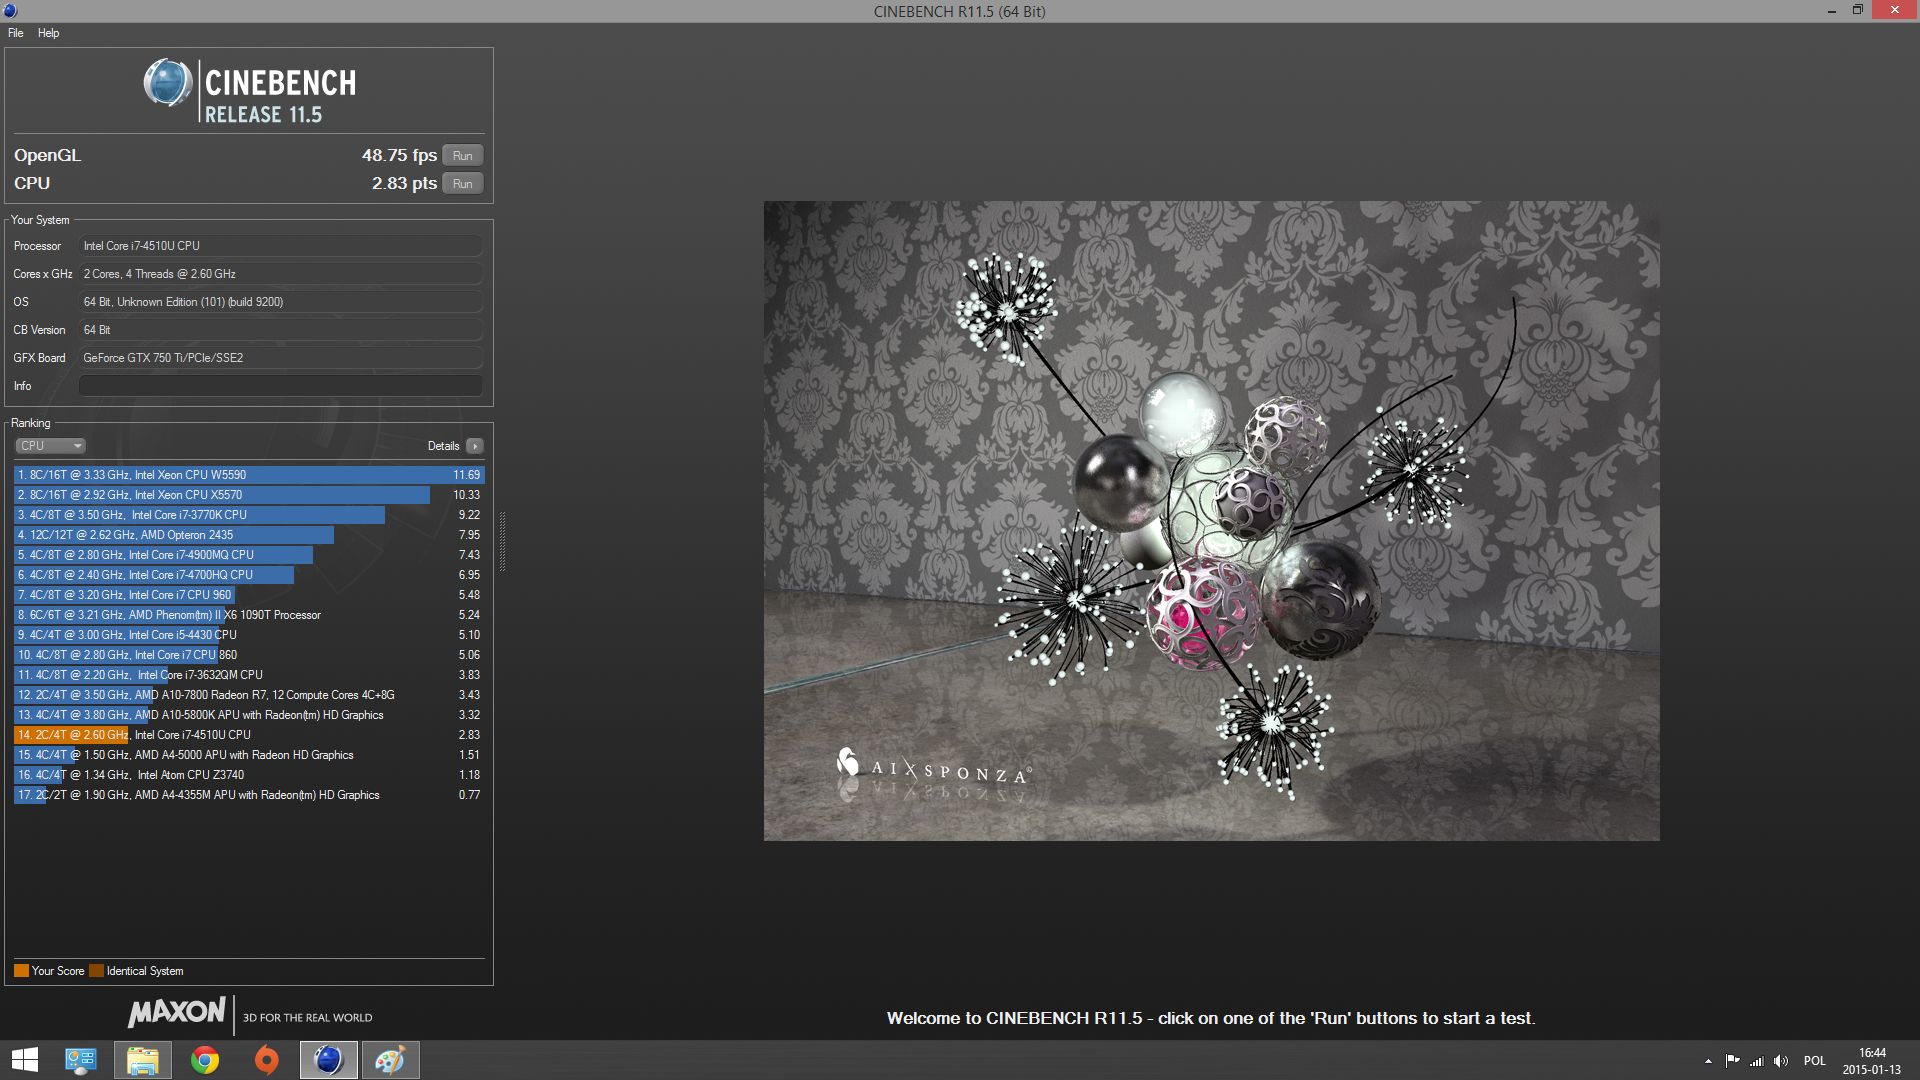Screen dimensions: 1920x1080
Task: Open the Paint taskbar icon
Action: [x=390, y=1060]
